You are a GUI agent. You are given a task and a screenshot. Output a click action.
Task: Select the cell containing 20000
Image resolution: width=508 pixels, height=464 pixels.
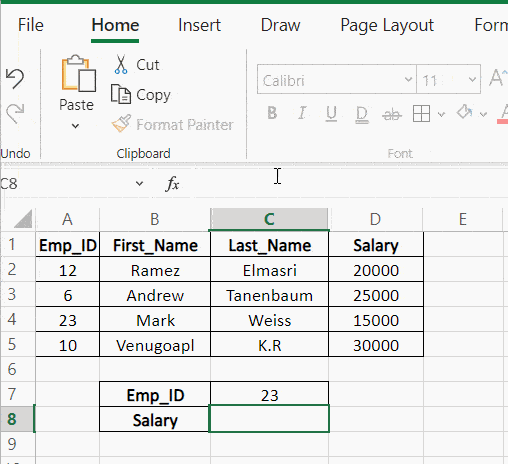point(376,270)
